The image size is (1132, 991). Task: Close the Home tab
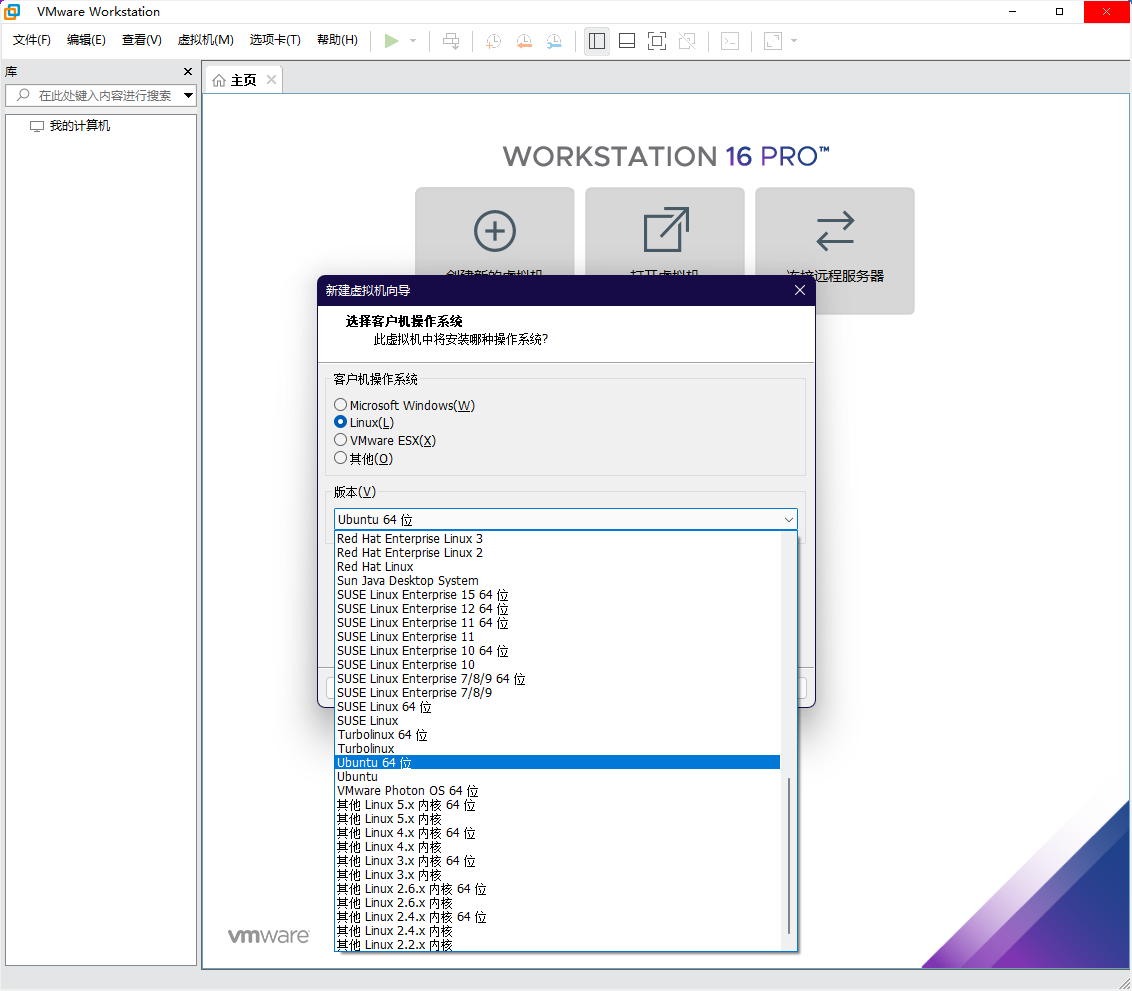coord(271,79)
